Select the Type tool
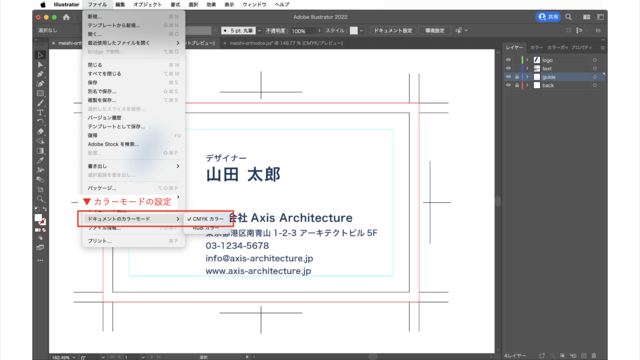The height and width of the screenshot is (360, 640). pyautogui.click(x=40, y=113)
